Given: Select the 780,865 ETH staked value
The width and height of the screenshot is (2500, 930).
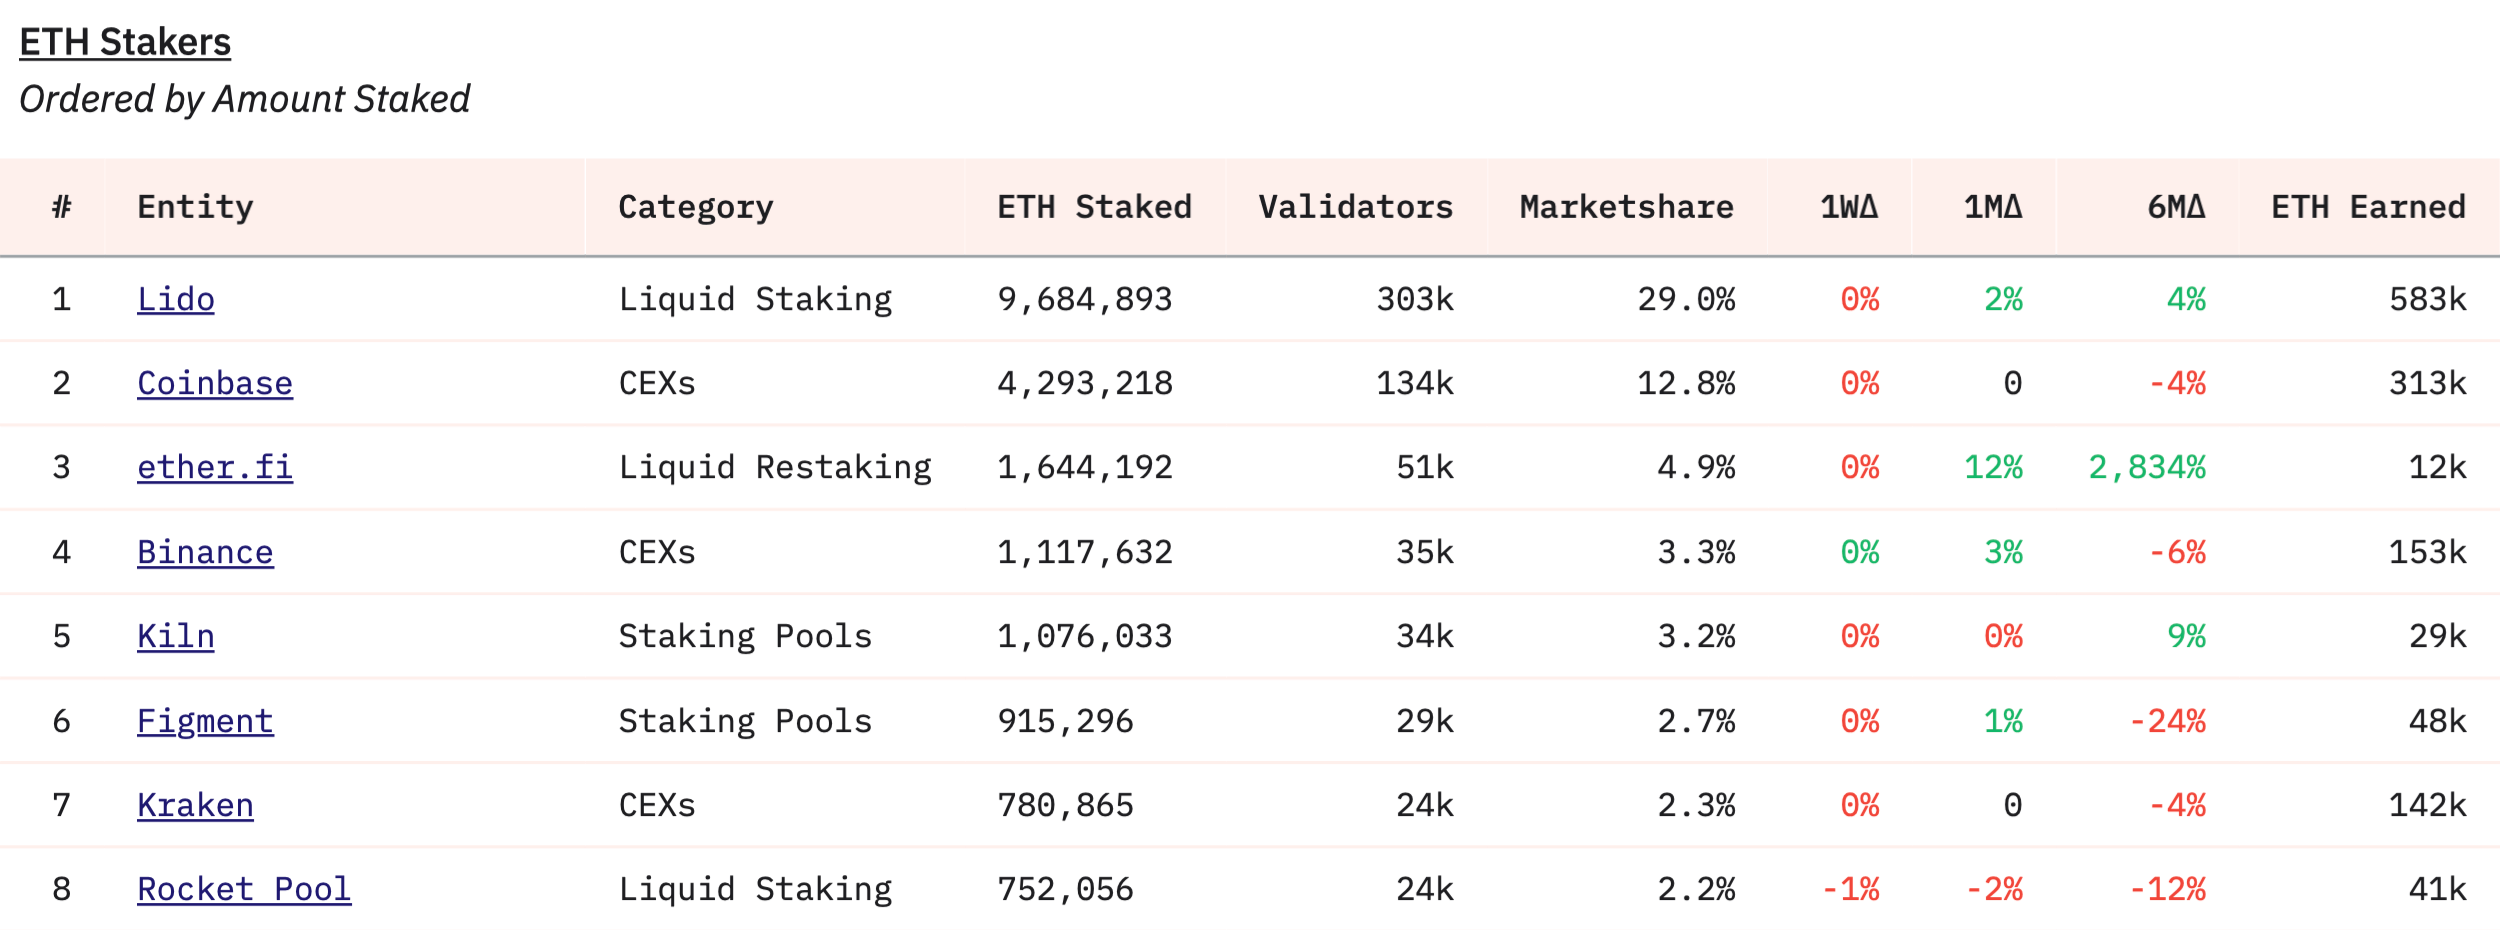Looking at the screenshot, I should (1065, 805).
